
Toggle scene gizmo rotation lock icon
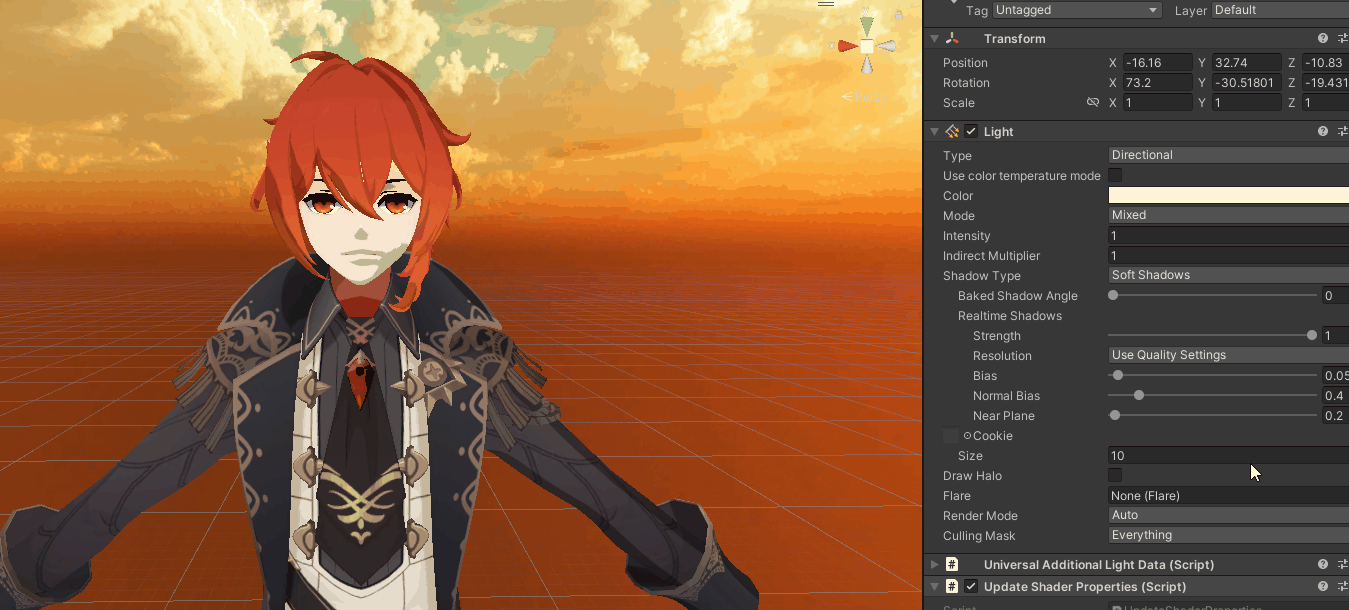pos(899,14)
